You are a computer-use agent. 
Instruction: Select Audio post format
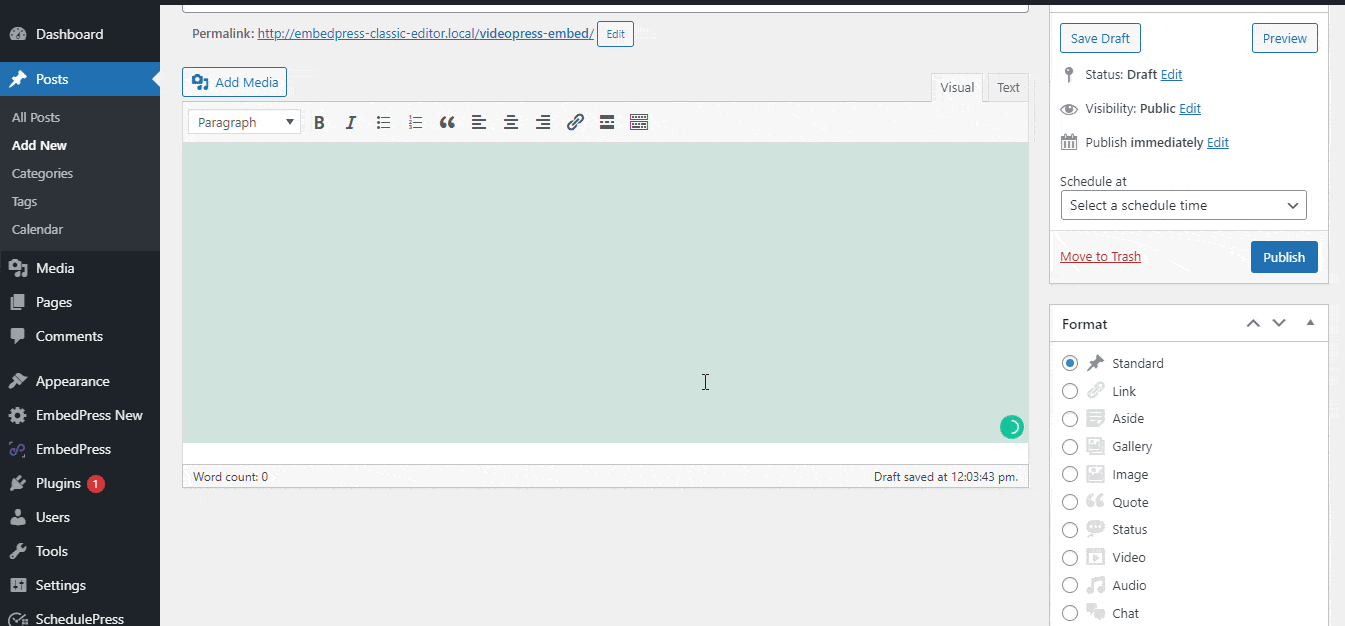click(1070, 585)
